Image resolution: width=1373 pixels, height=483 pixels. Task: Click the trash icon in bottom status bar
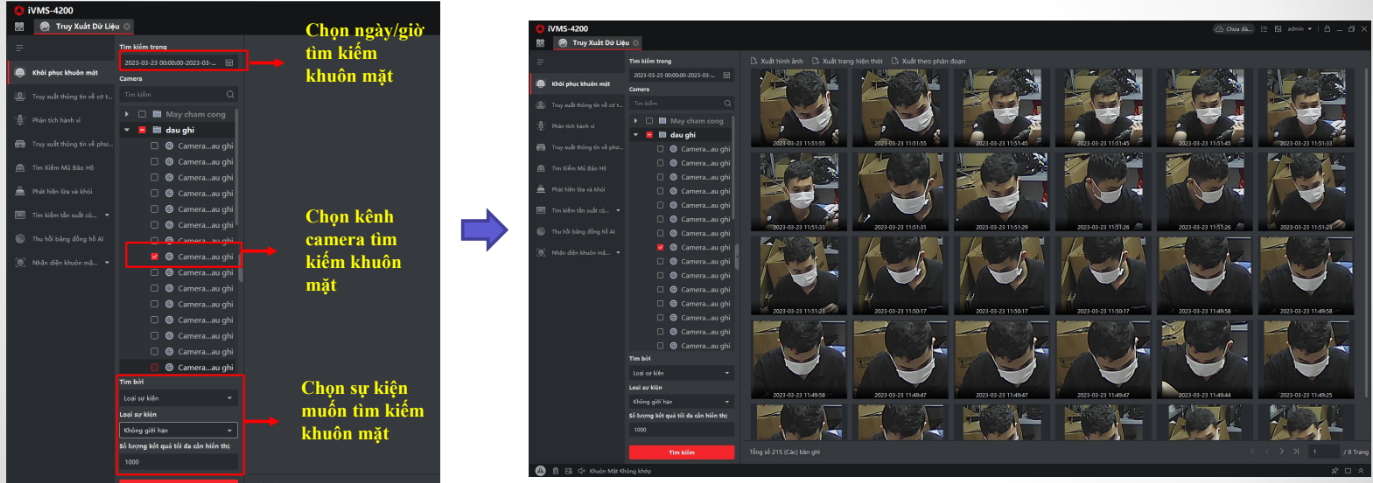coord(555,470)
